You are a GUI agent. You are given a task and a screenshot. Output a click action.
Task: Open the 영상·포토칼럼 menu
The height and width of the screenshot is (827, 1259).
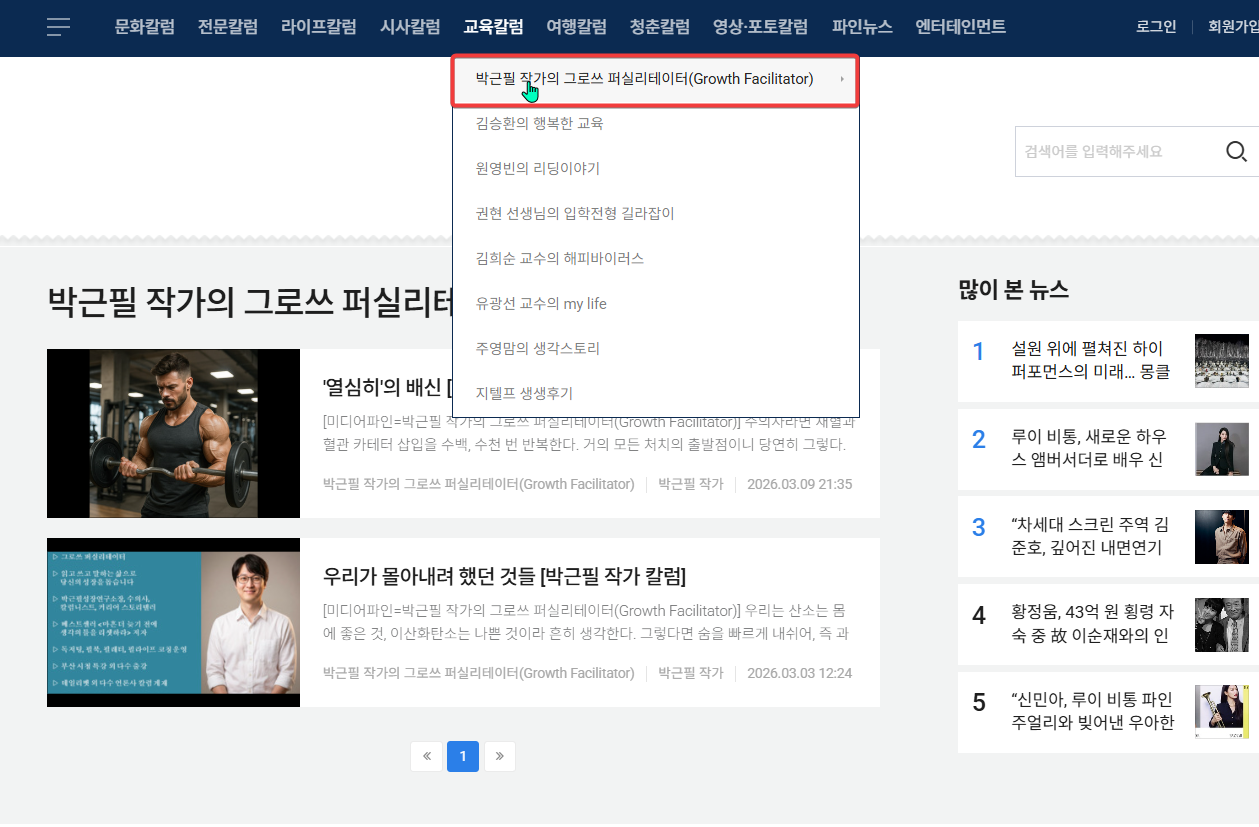(760, 27)
